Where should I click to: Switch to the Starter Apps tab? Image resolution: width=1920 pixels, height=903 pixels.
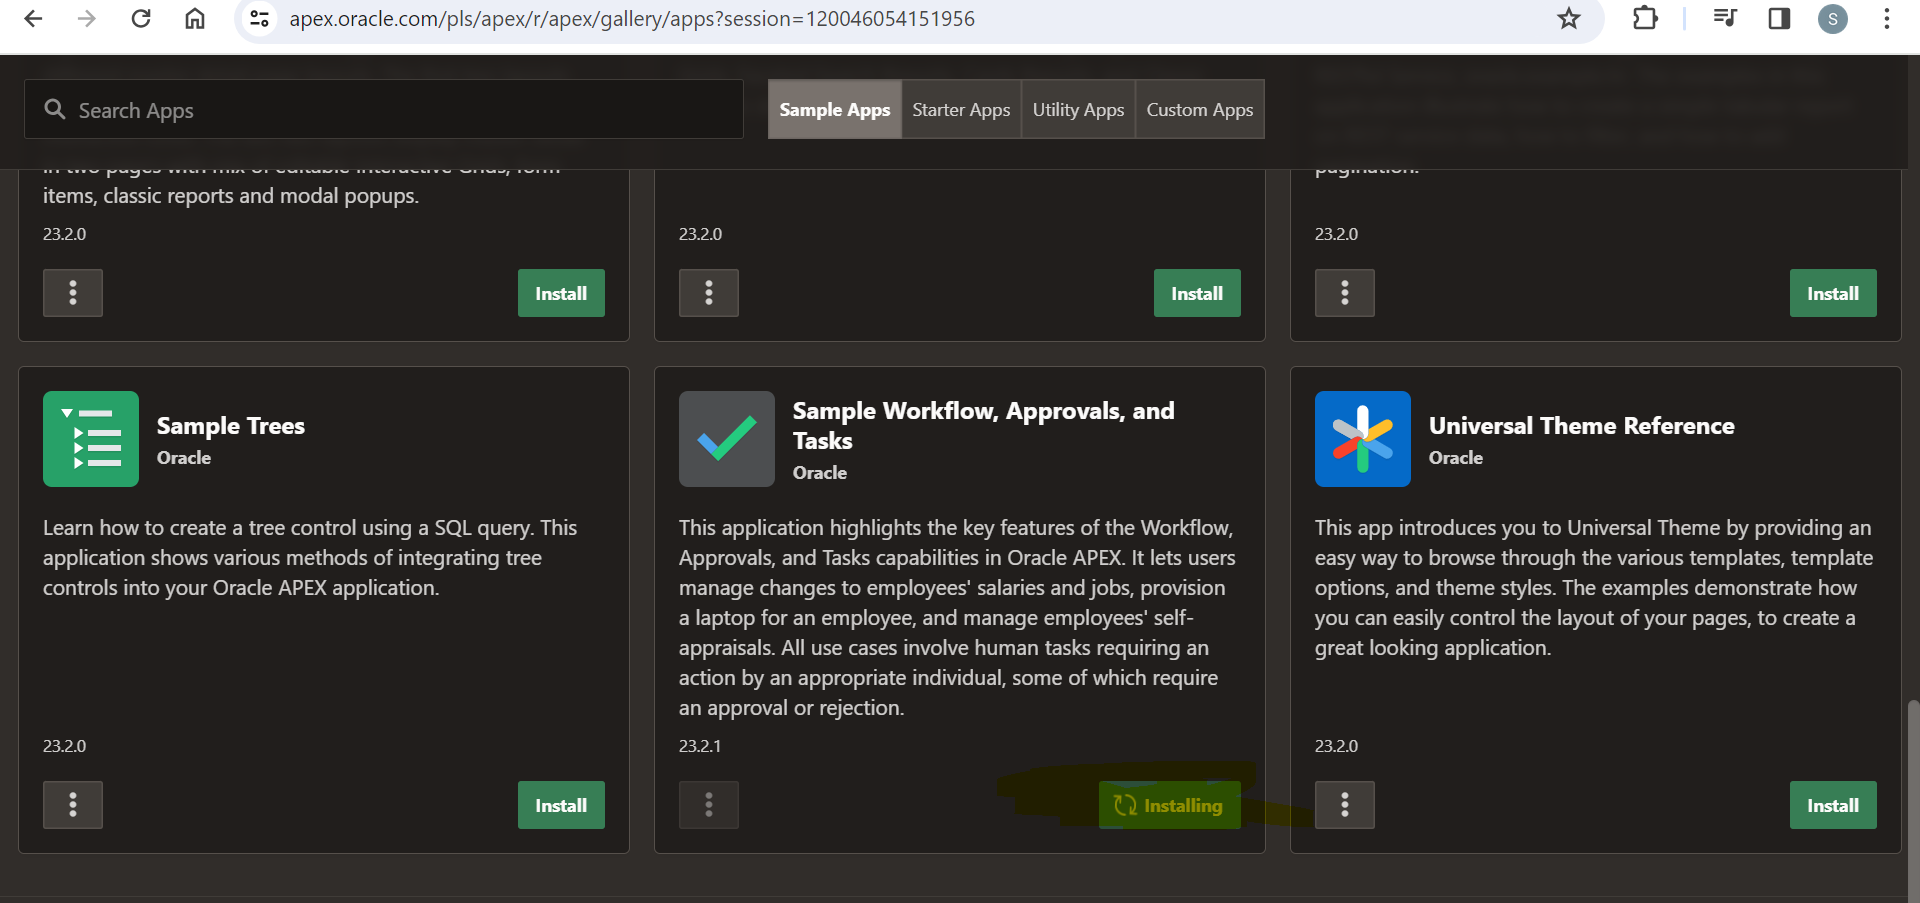pyautogui.click(x=960, y=109)
